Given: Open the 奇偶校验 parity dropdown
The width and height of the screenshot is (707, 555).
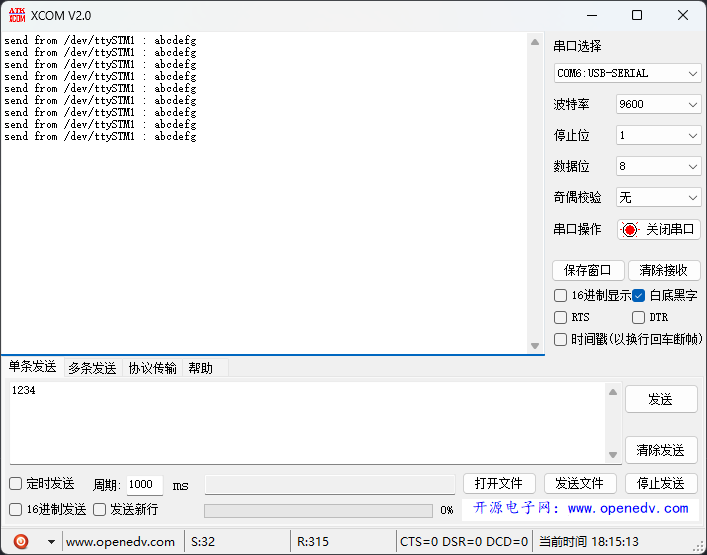Looking at the screenshot, I should tap(658, 198).
